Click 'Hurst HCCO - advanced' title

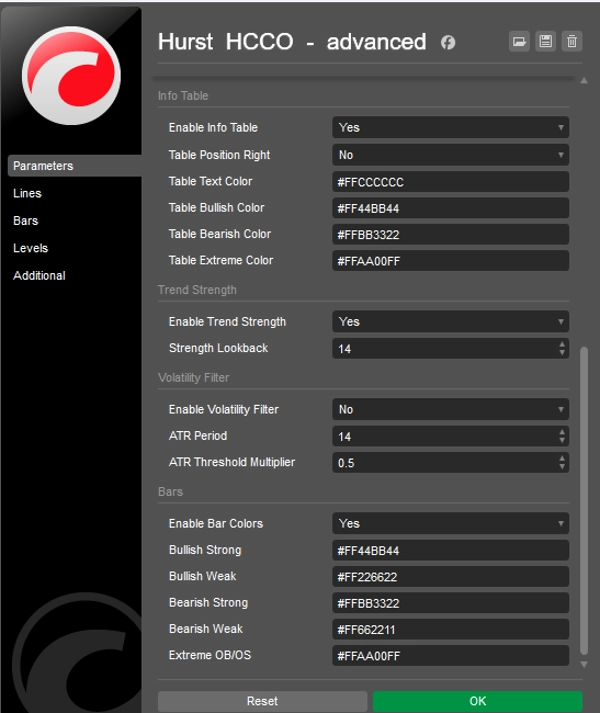(x=292, y=42)
